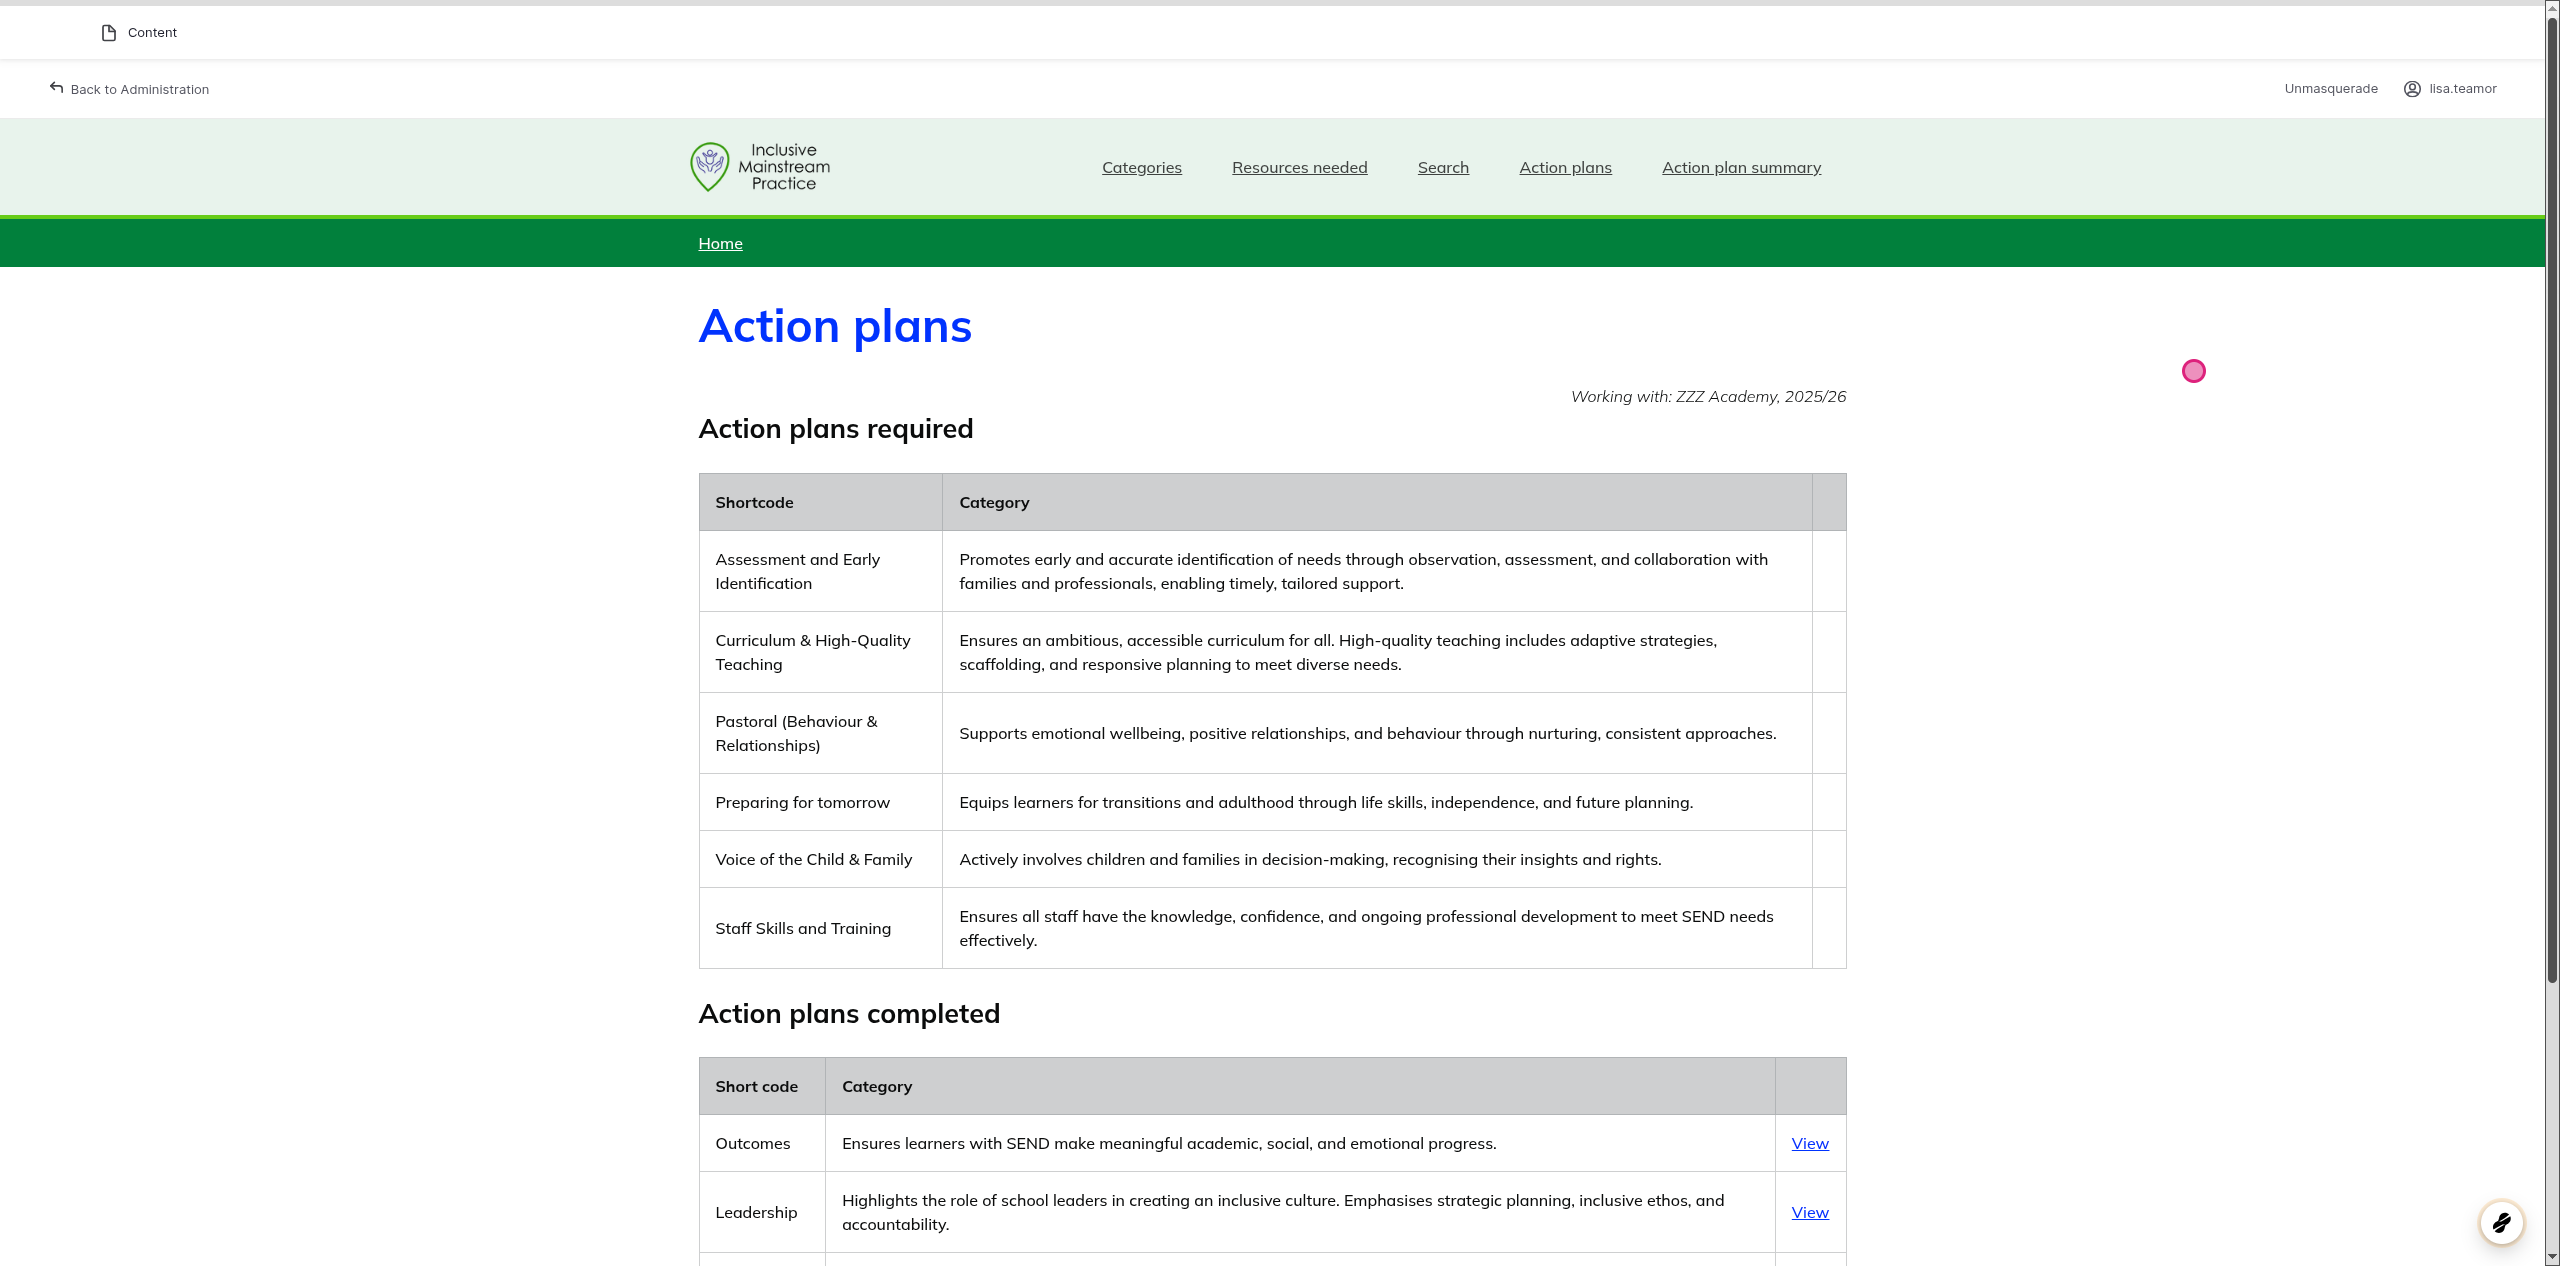Click description 'Ensures learners with SEND make meaningful'

1169,1144
